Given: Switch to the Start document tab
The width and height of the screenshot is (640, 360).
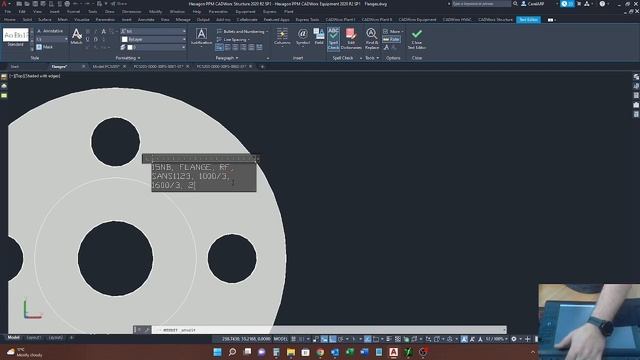Looking at the screenshot, I should pos(15,67).
